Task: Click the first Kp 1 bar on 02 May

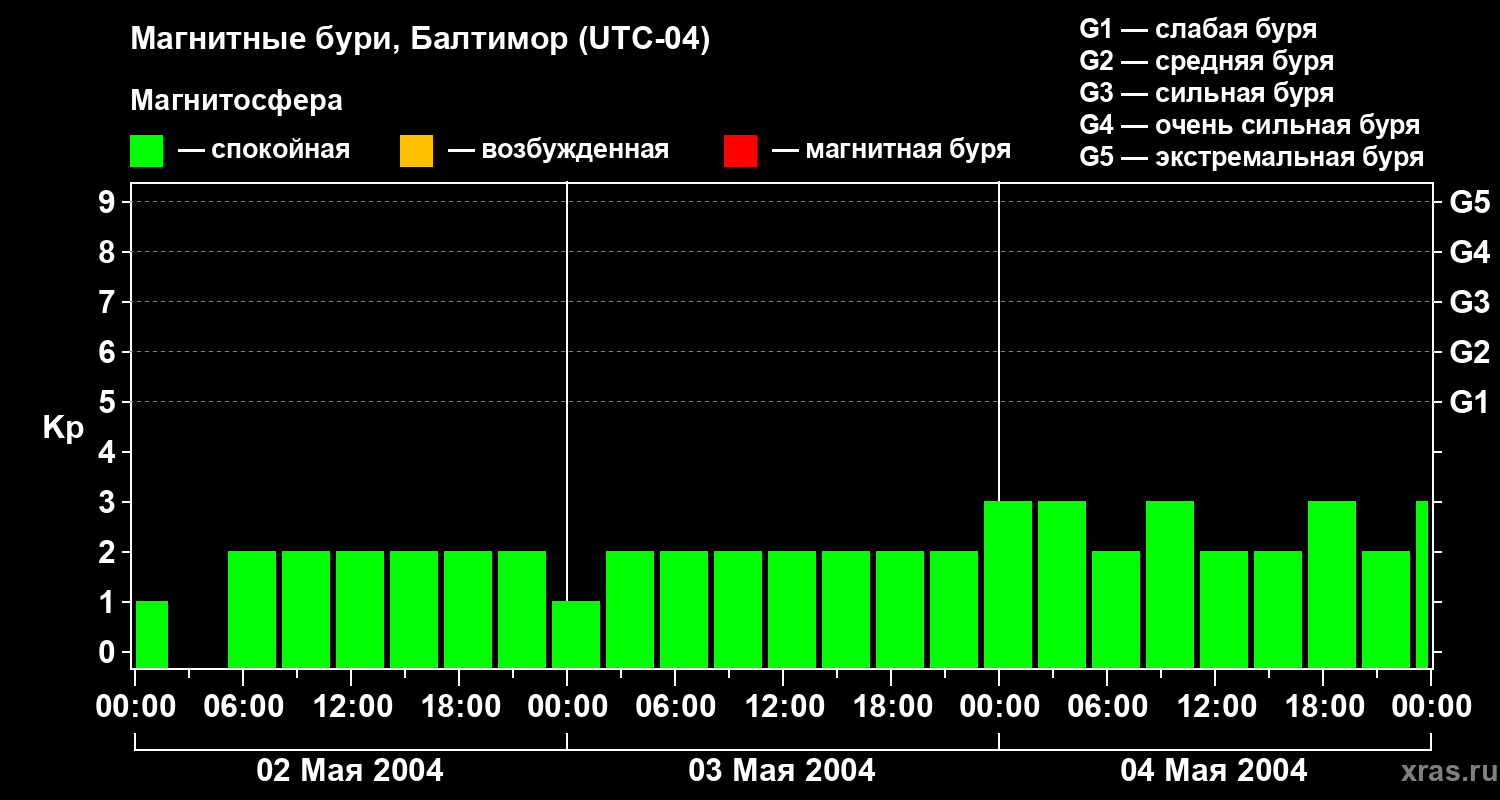Action: coord(152,634)
